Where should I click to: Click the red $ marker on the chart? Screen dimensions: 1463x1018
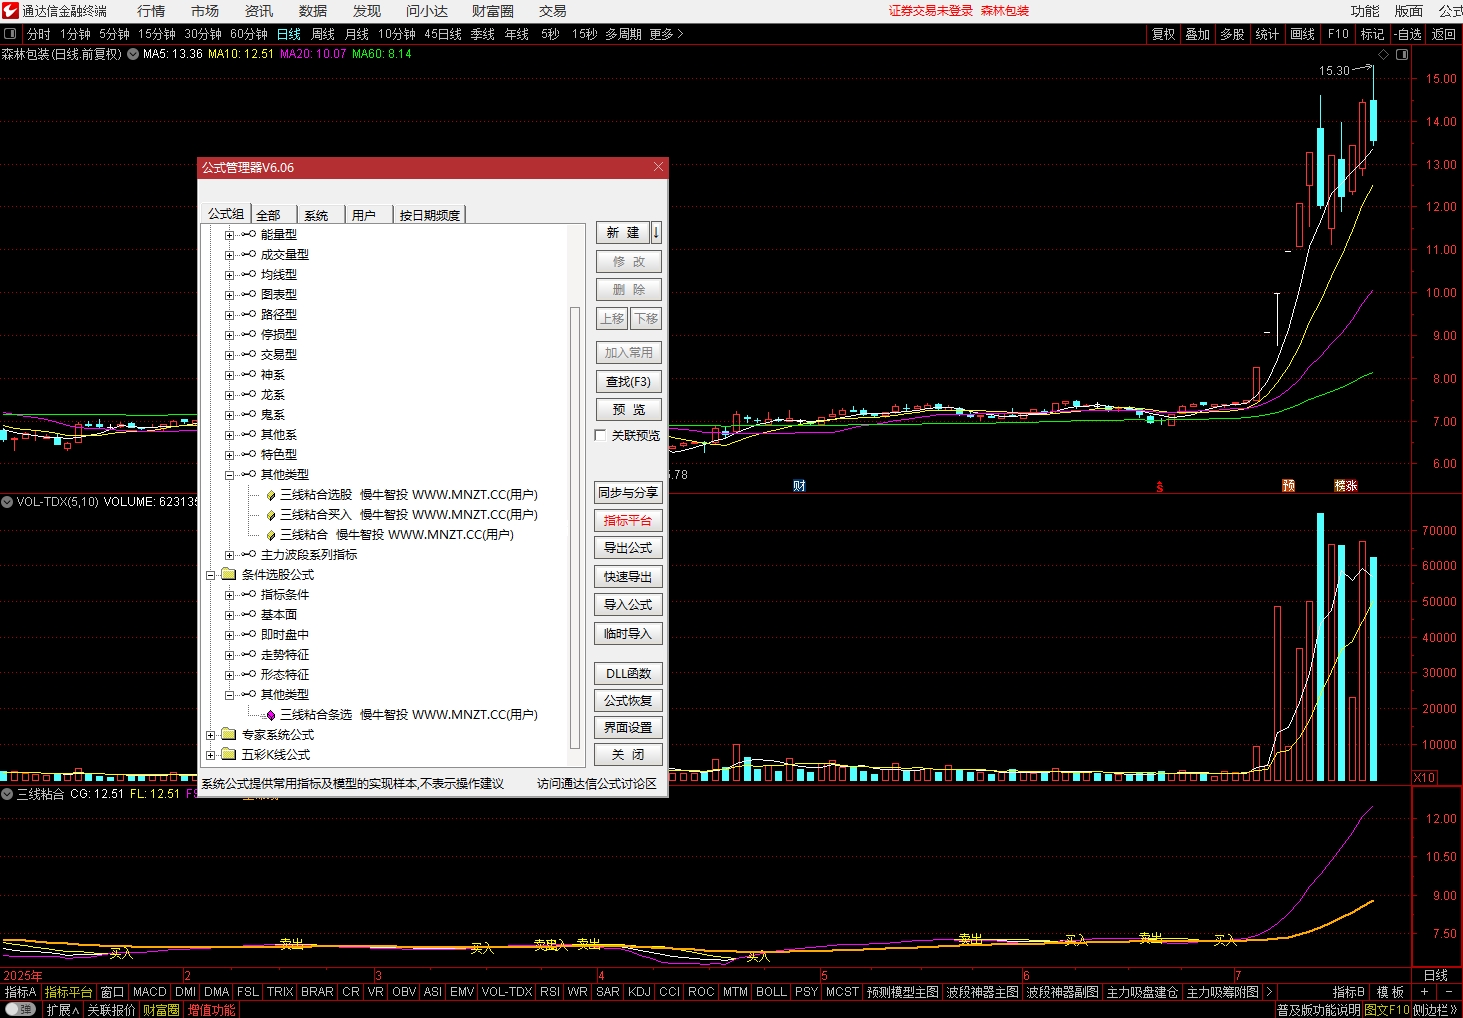coord(1160,487)
